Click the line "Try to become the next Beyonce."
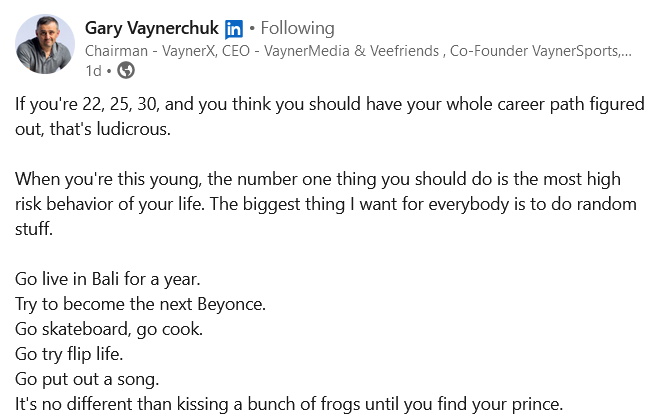 point(140,304)
